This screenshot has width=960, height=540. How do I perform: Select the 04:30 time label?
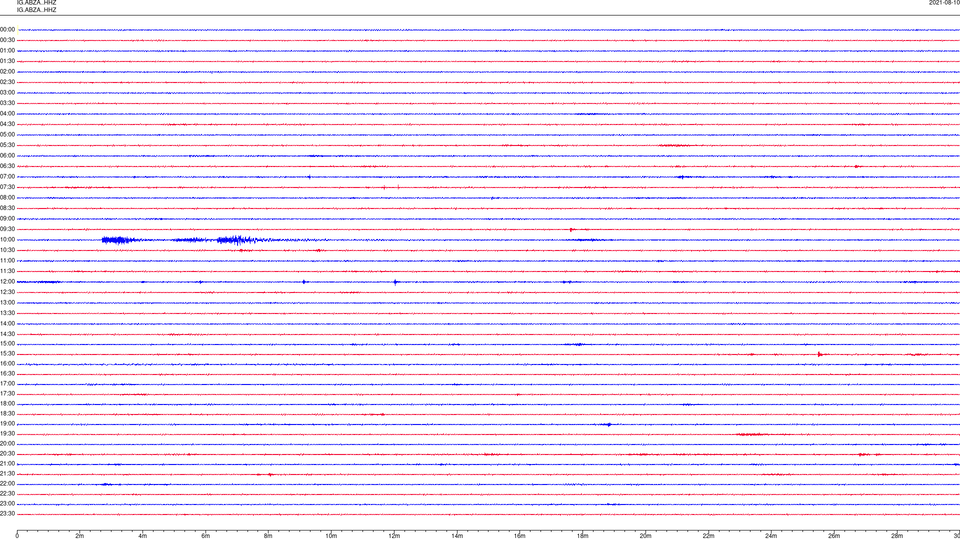pos(7,124)
